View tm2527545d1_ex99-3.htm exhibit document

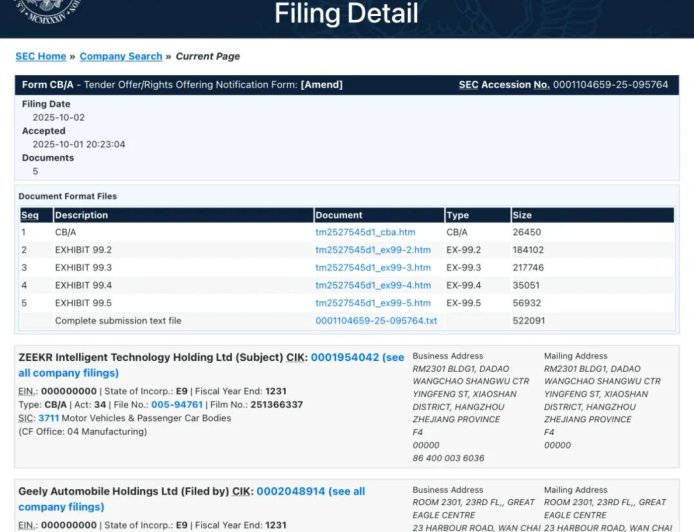tap(373, 268)
